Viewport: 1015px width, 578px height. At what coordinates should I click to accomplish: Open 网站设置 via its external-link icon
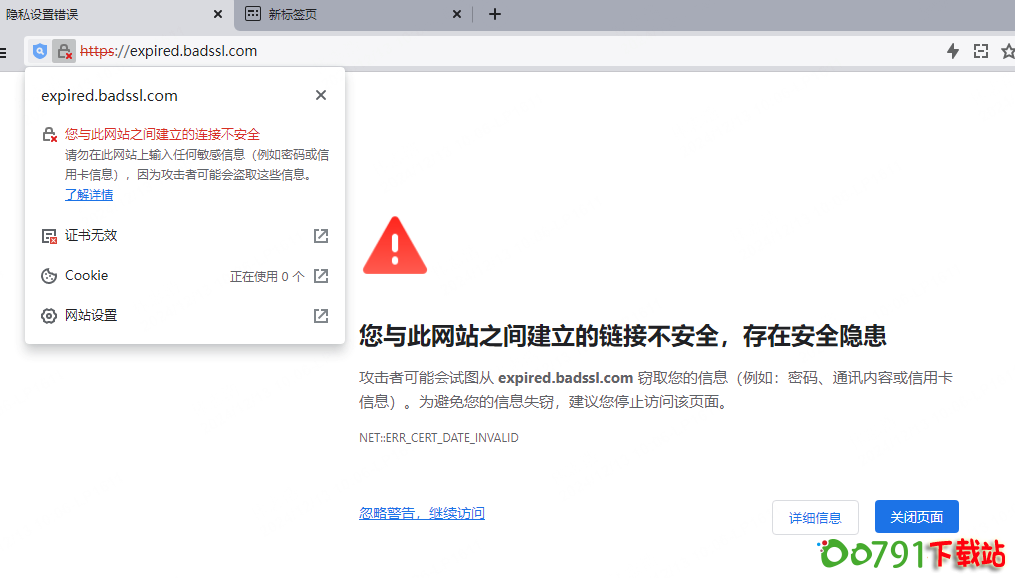tap(321, 316)
